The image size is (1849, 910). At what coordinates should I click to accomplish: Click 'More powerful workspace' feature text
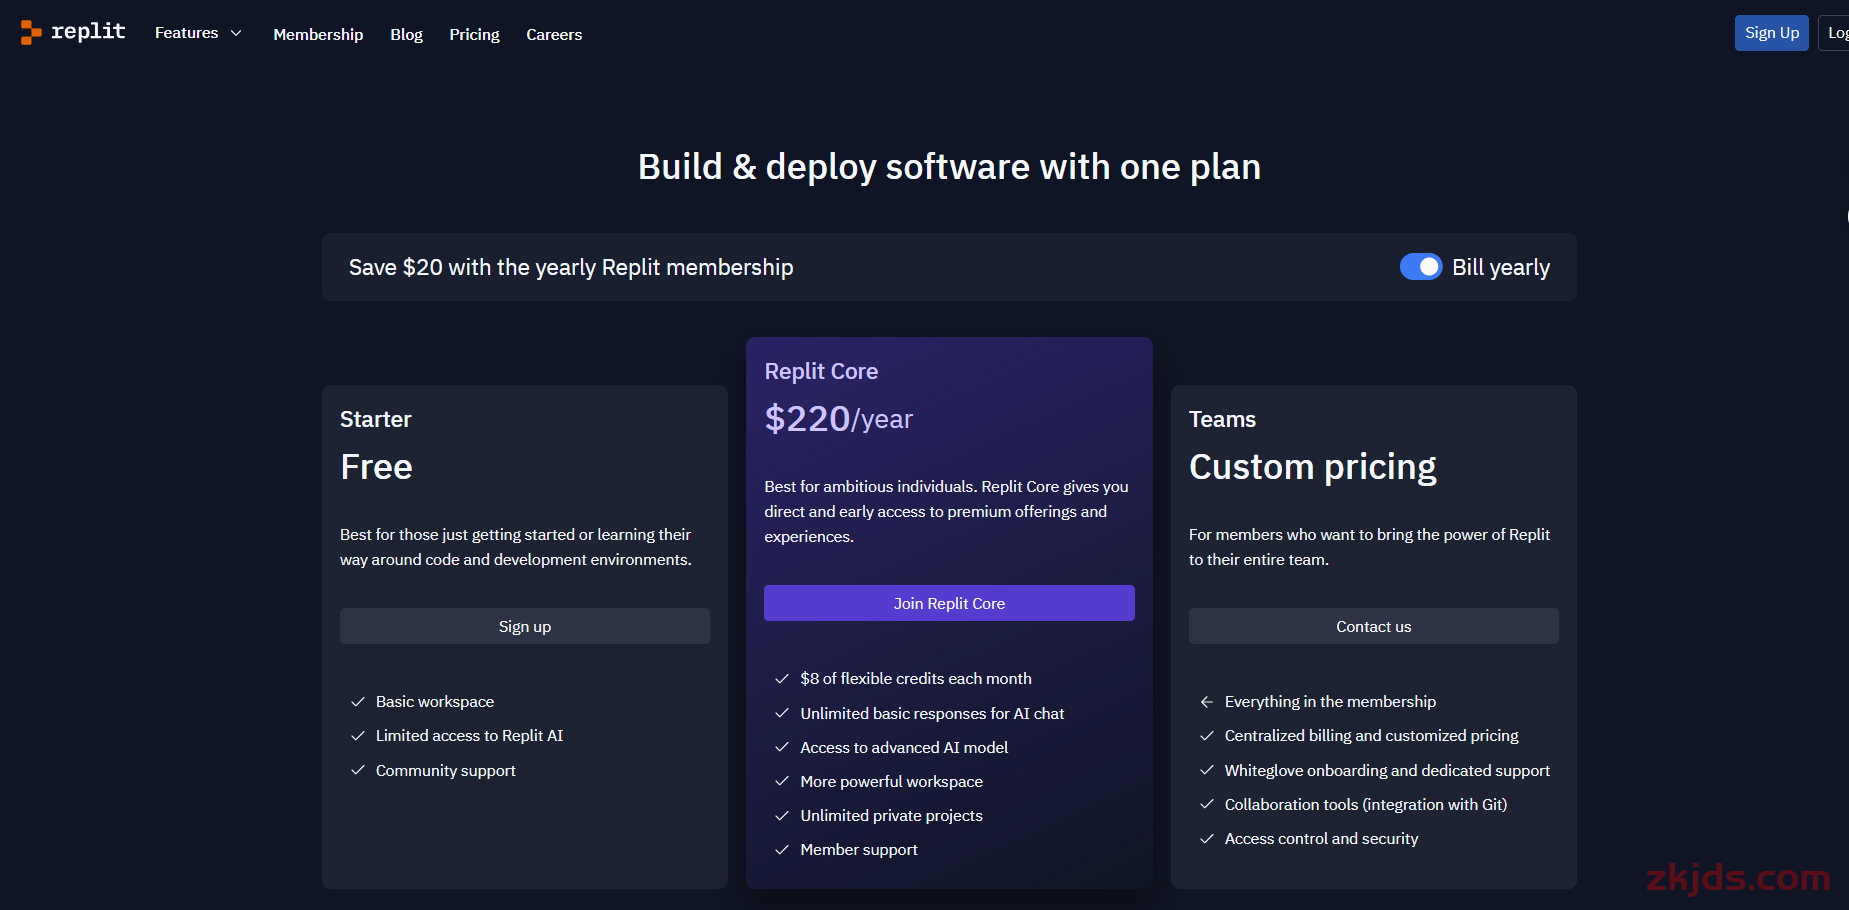(891, 781)
